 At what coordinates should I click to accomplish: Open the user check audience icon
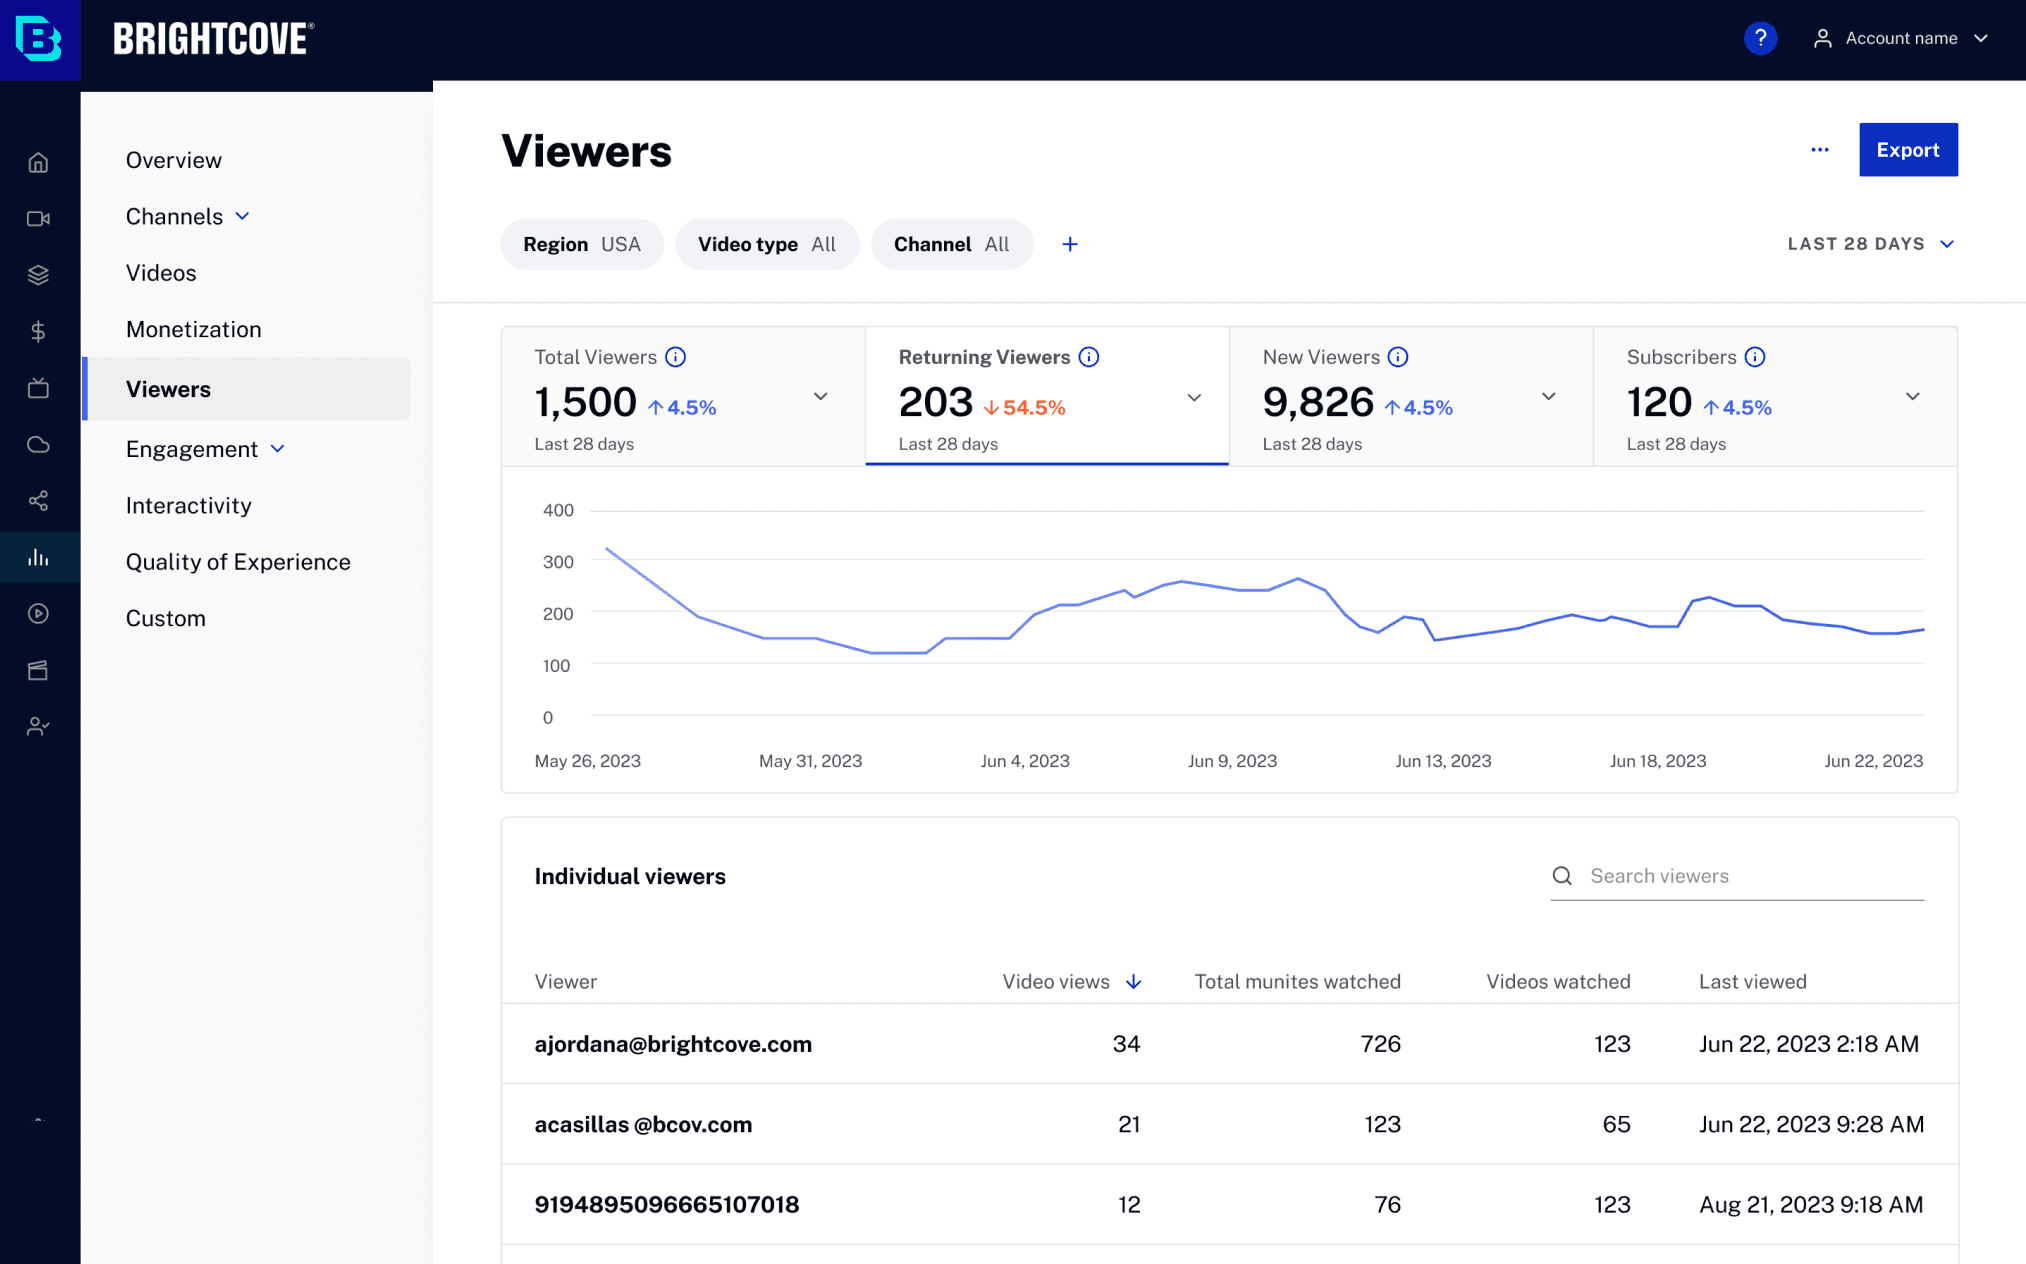tap(38, 726)
